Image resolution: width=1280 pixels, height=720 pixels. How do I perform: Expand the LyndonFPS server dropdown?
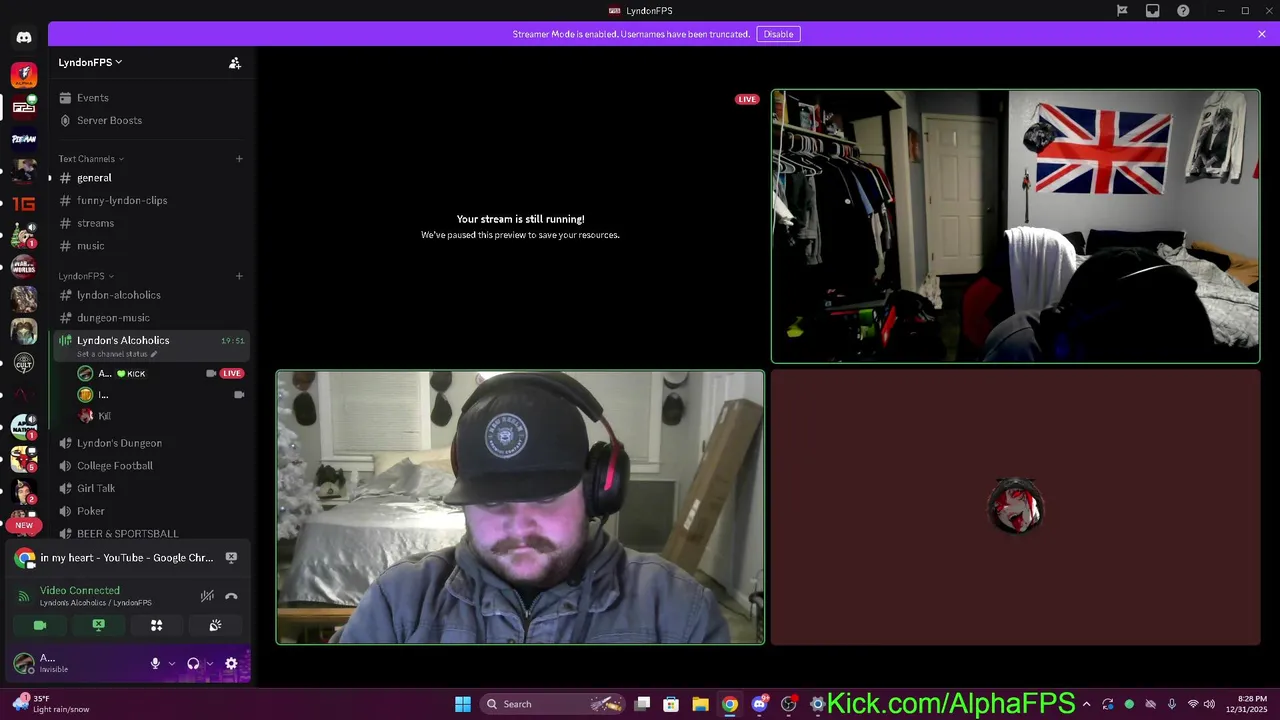click(x=90, y=62)
